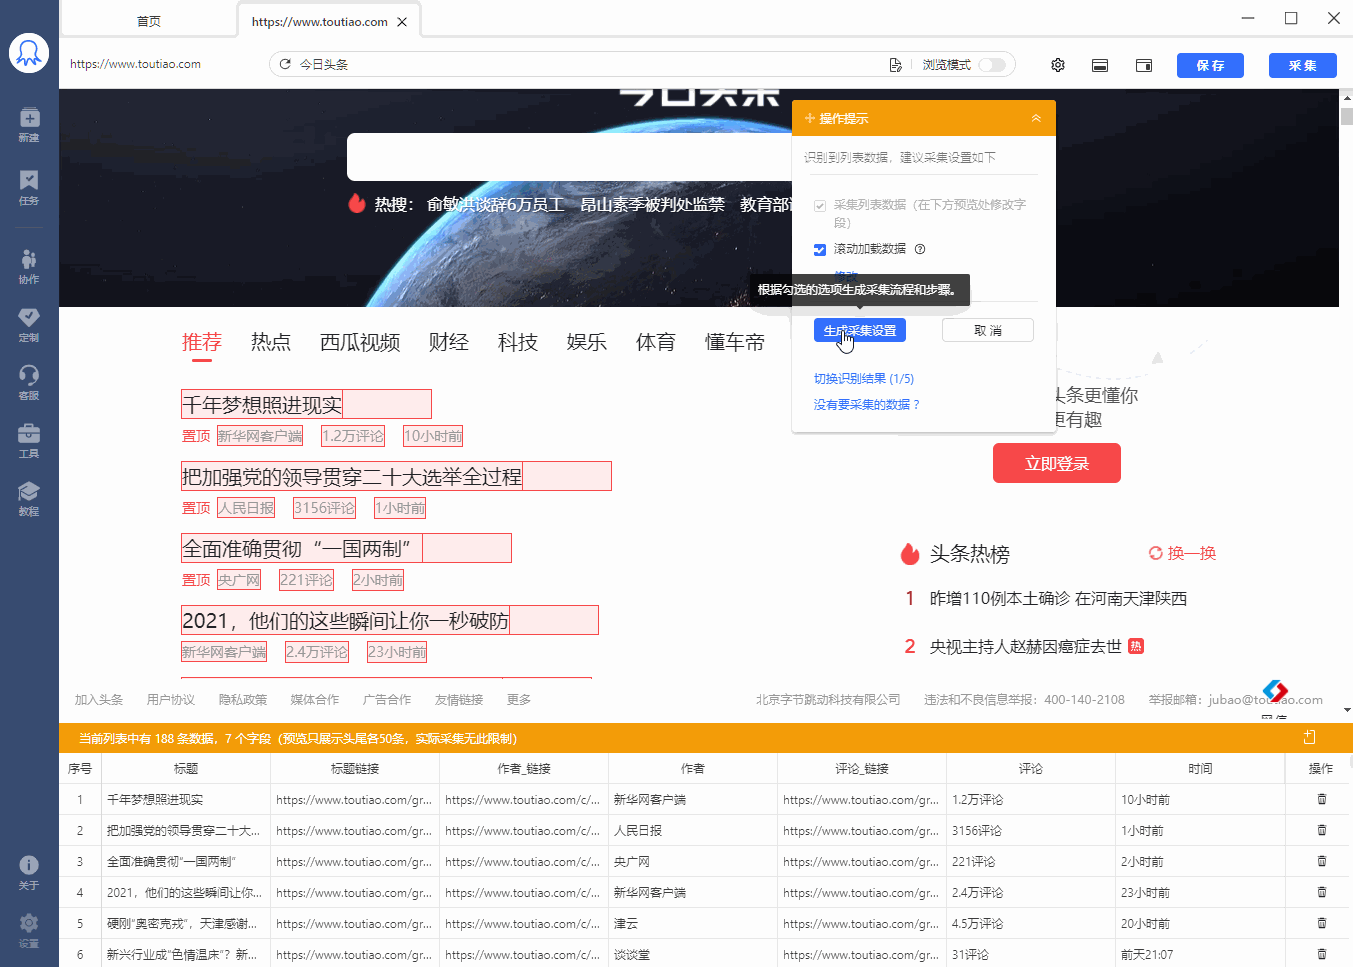Select the 娱乐 channel tab
The height and width of the screenshot is (967, 1353).
click(587, 342)
